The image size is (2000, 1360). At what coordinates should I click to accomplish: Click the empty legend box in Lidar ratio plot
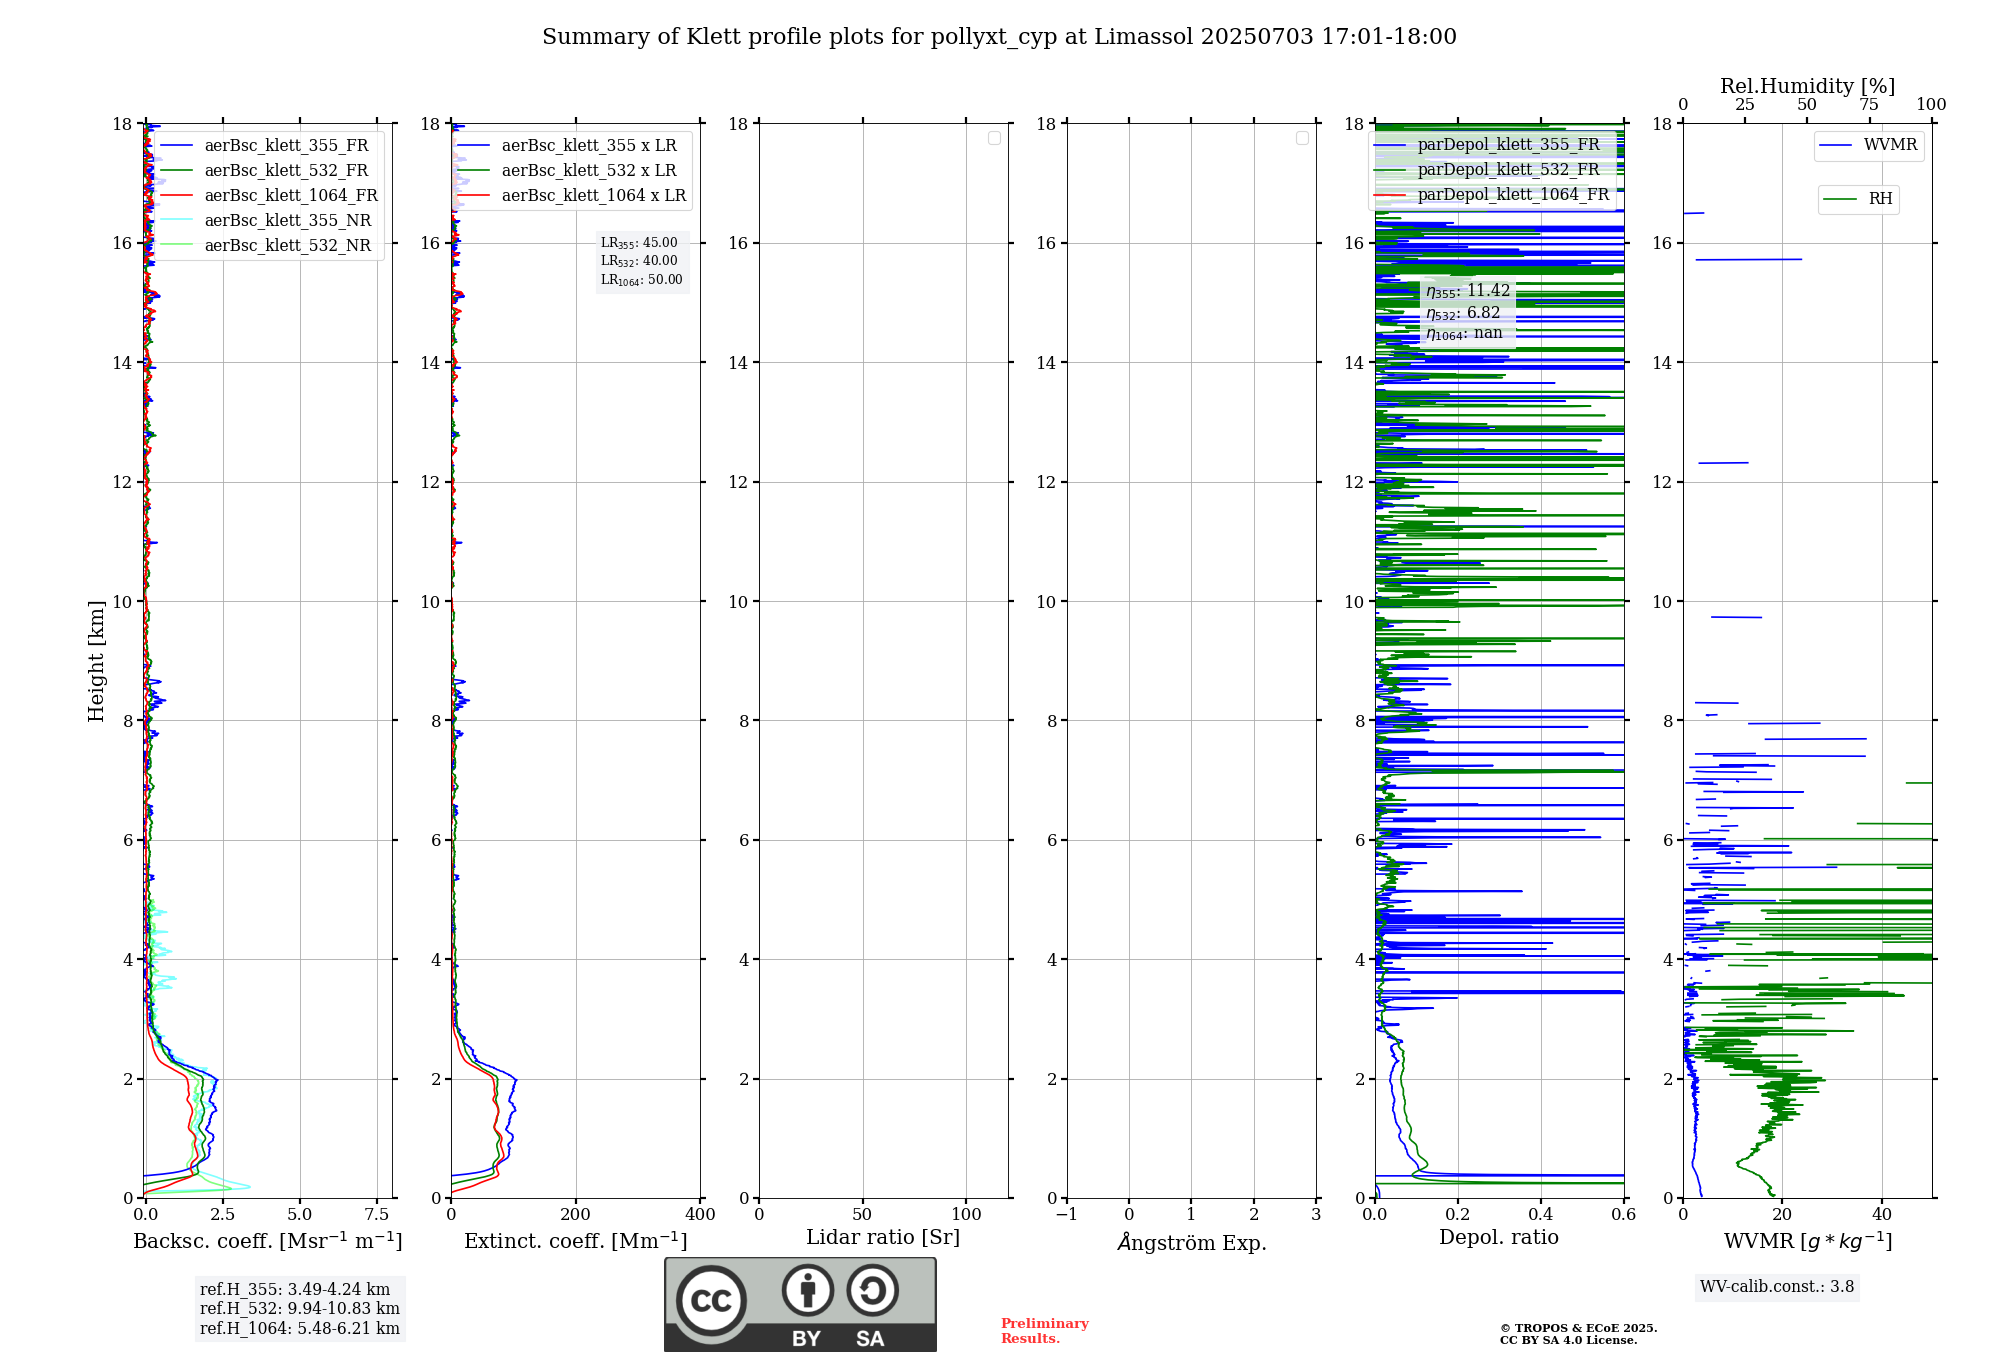click(x=994, y=138)
